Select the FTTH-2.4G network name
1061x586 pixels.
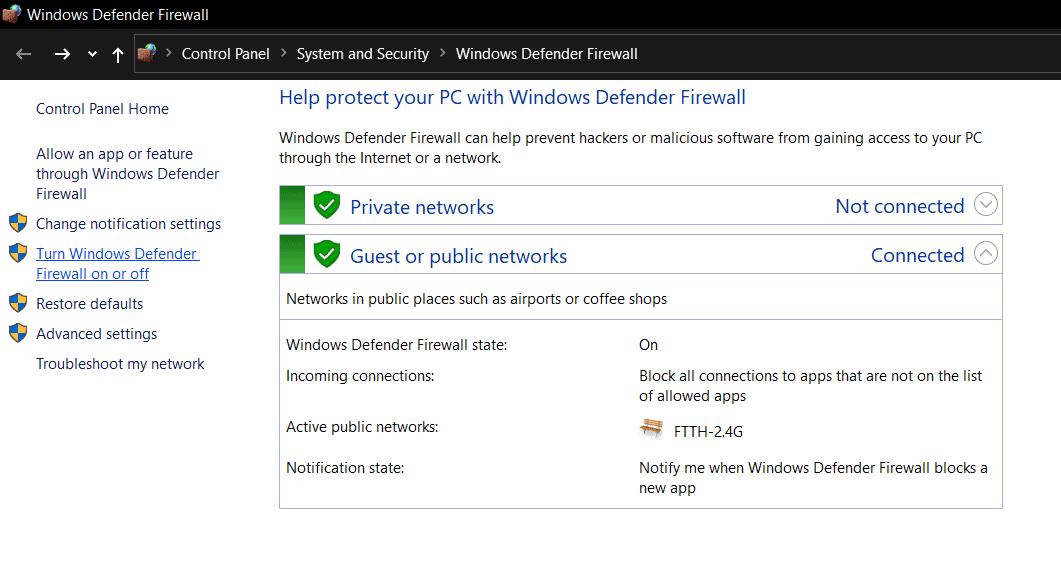(x=708, y=432)
